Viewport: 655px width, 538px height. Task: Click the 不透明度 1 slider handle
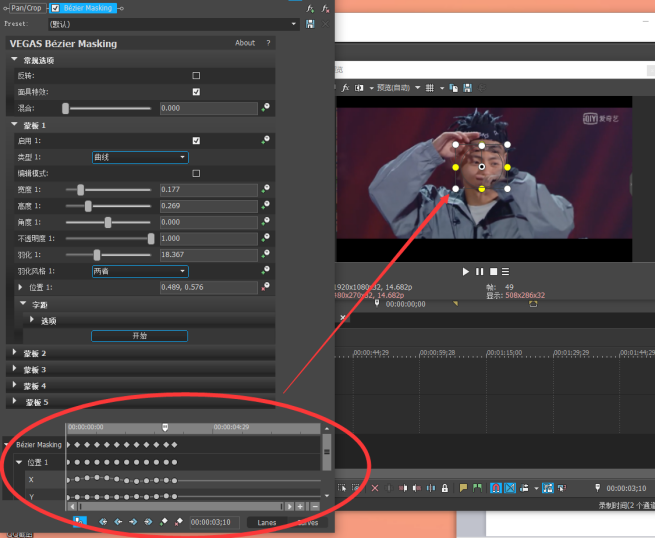(x=151, y=239)
